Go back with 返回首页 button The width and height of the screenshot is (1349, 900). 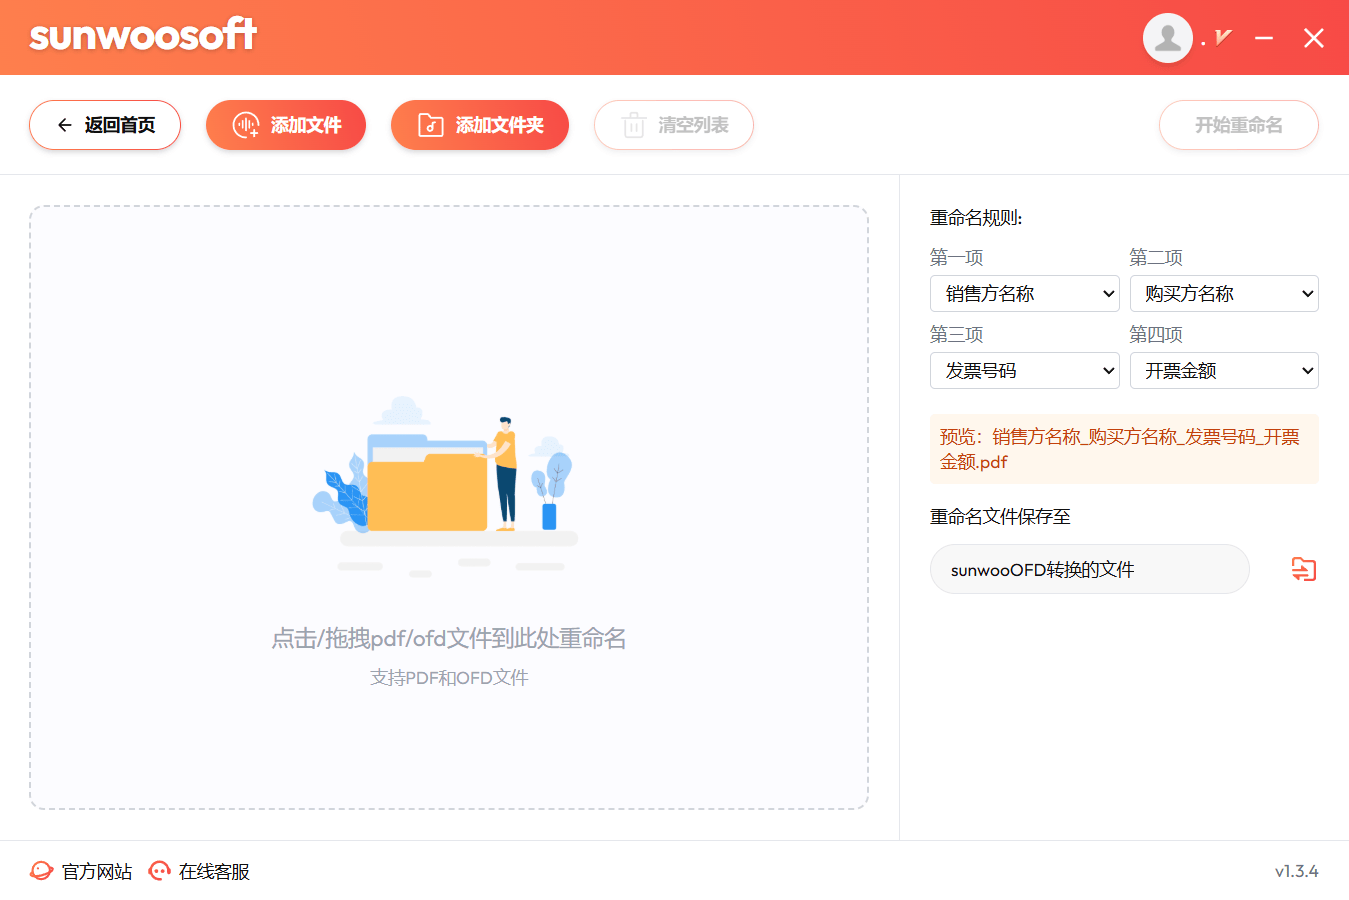coord(105,125)
